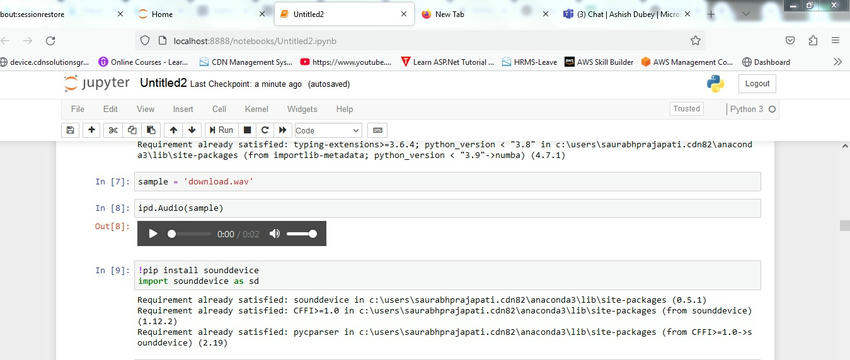The image size is (850, 360).
Task: Insert cell below with plus icon
Action: click(x=91, y=130)
